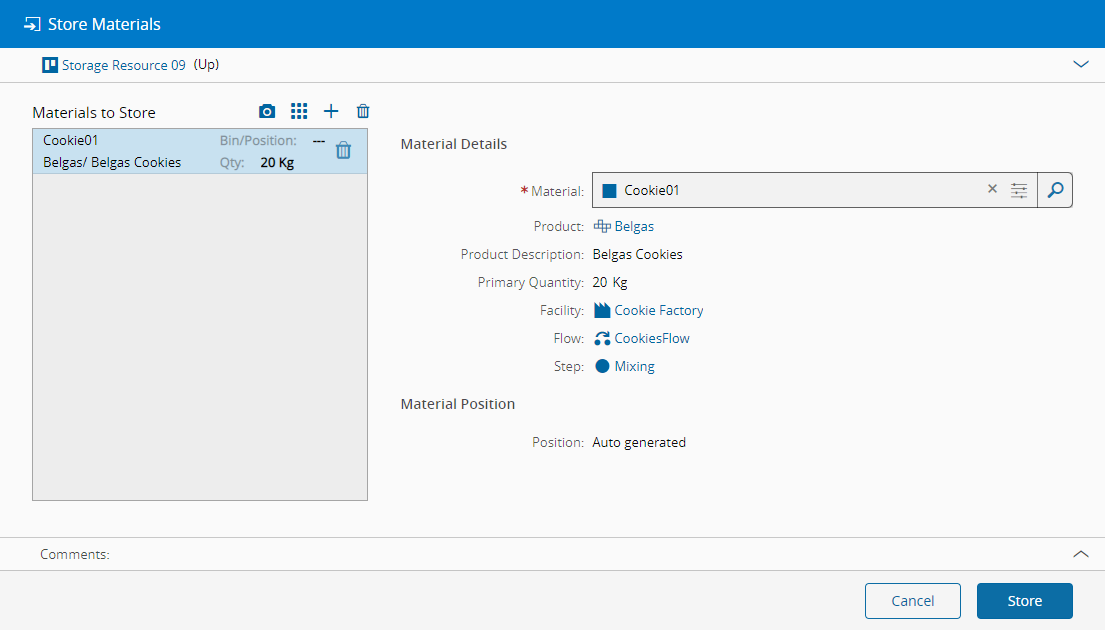The image size is (1105, 630).
Task: Open the CookiesFlow link
Action: click(x=652, y=338)
